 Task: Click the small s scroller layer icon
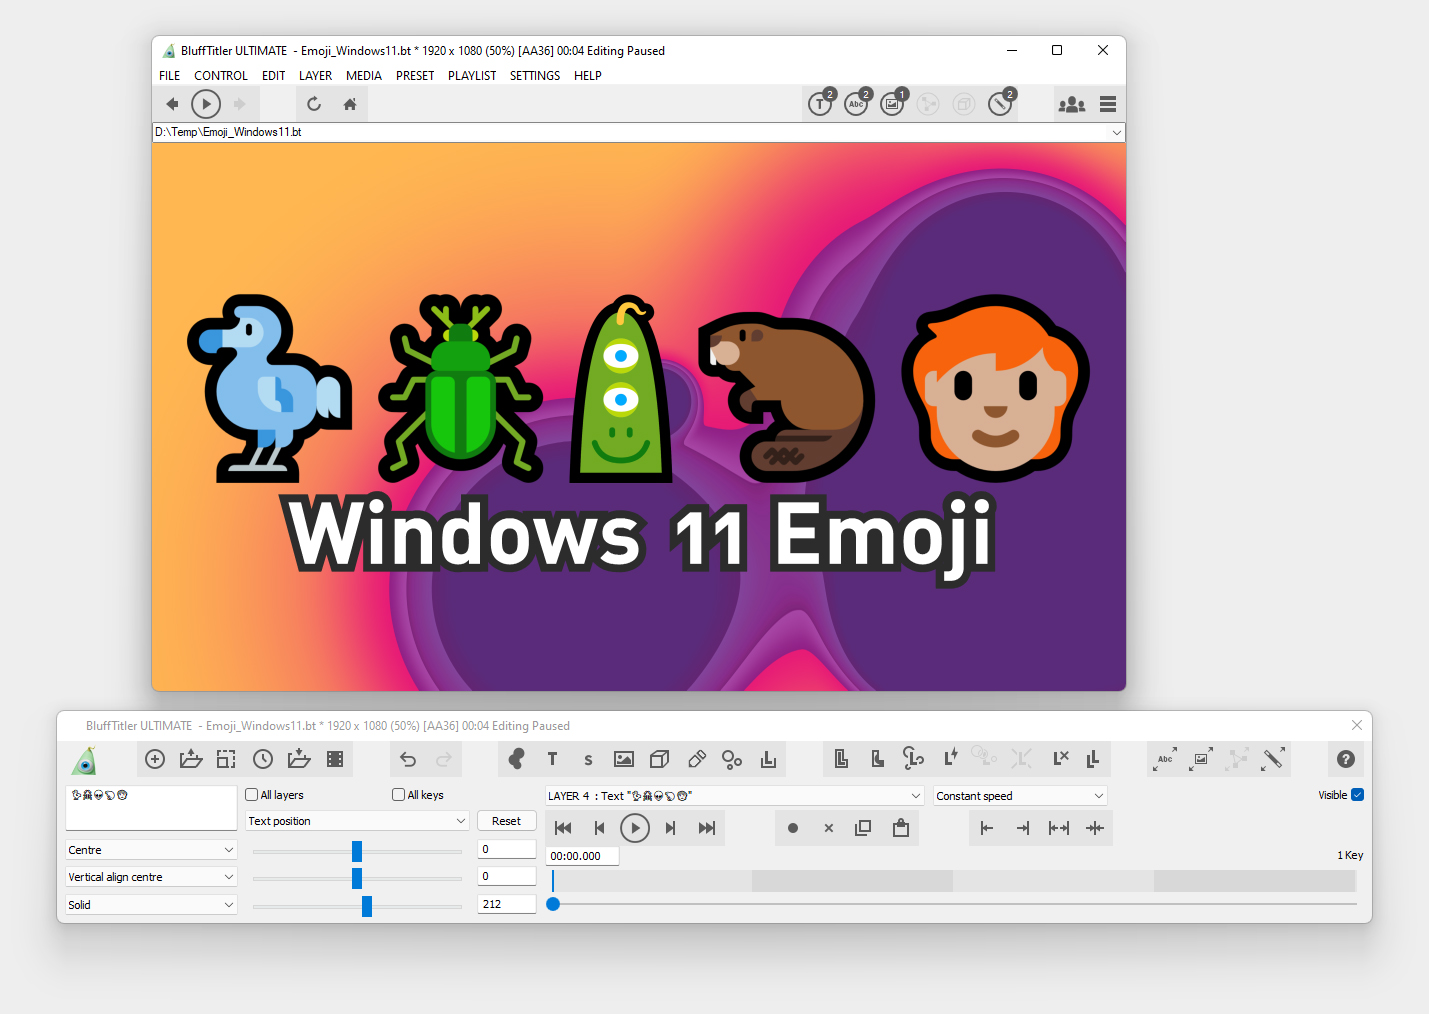pos(588,760)
